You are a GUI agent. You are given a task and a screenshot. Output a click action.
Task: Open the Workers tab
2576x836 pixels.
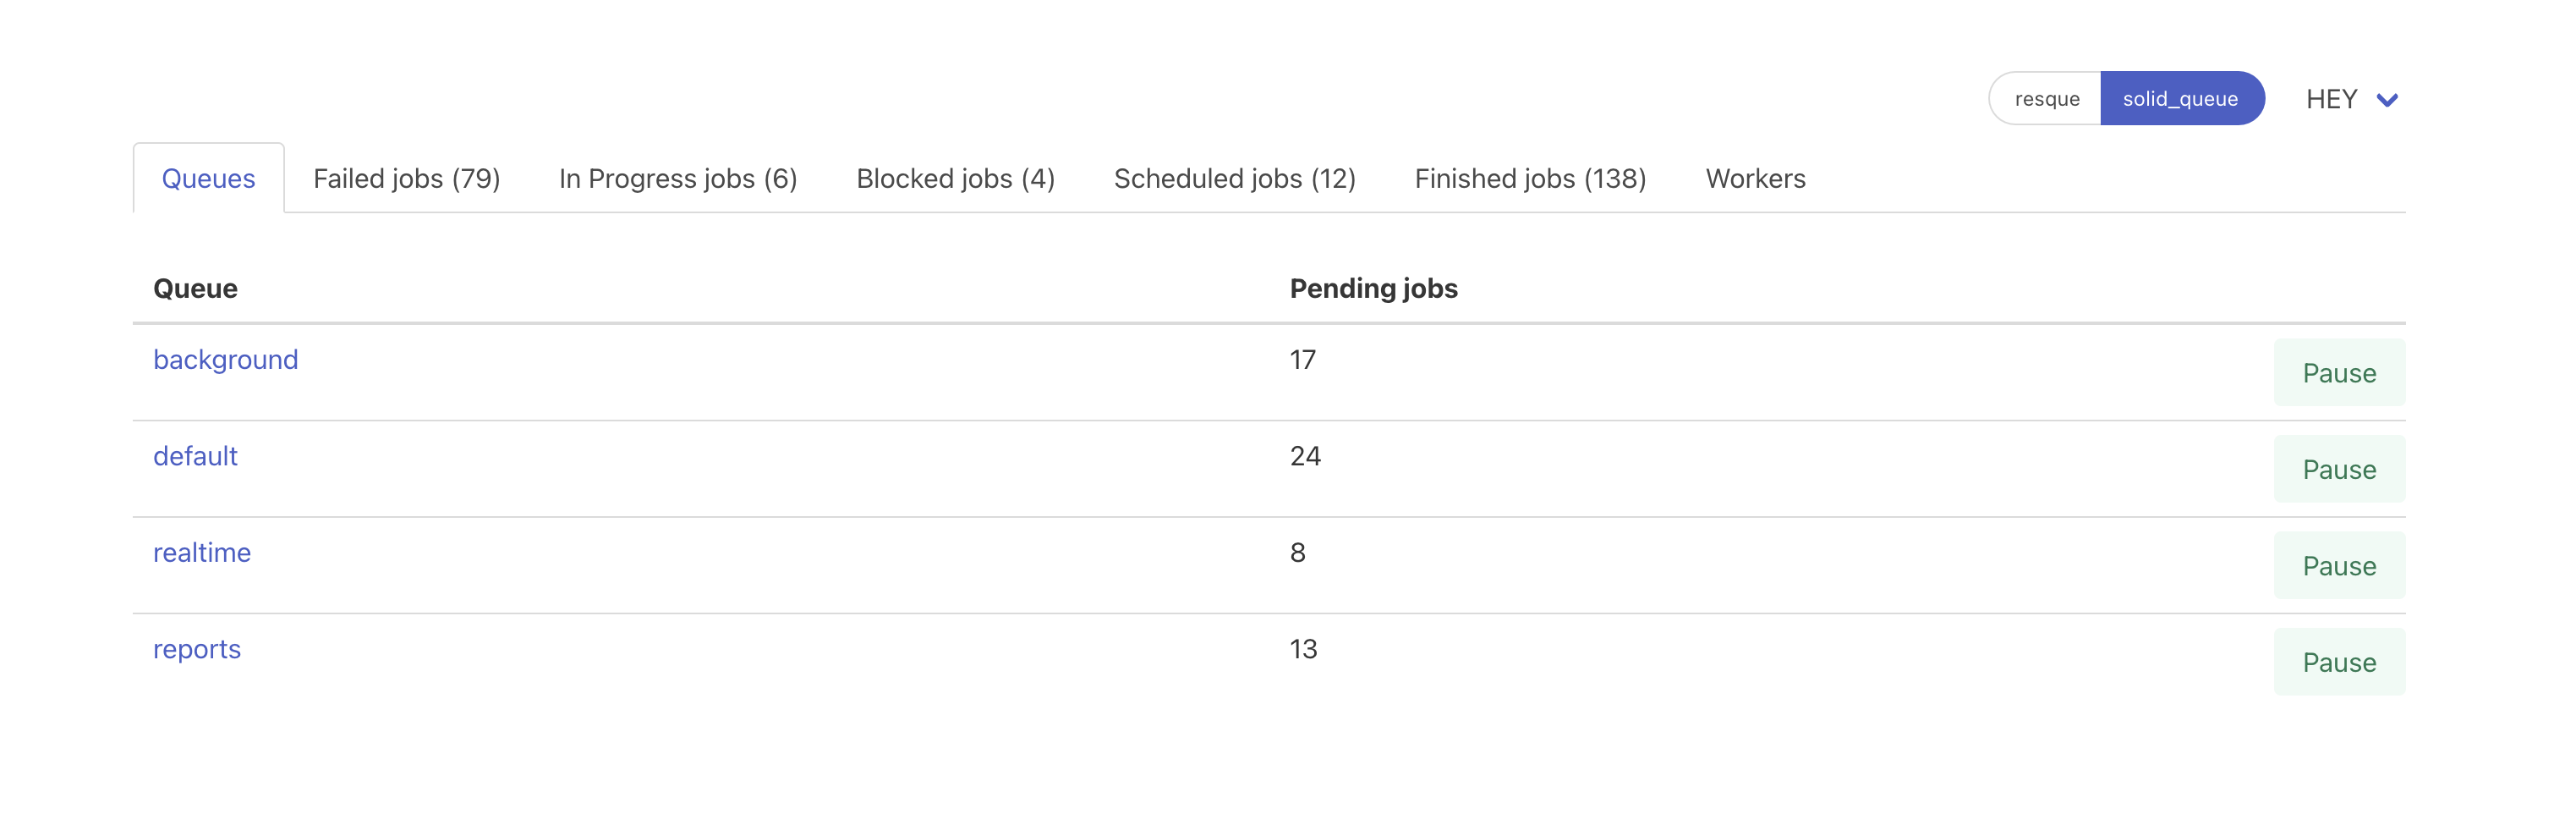pyautogui.click(x=1755, y=179)
